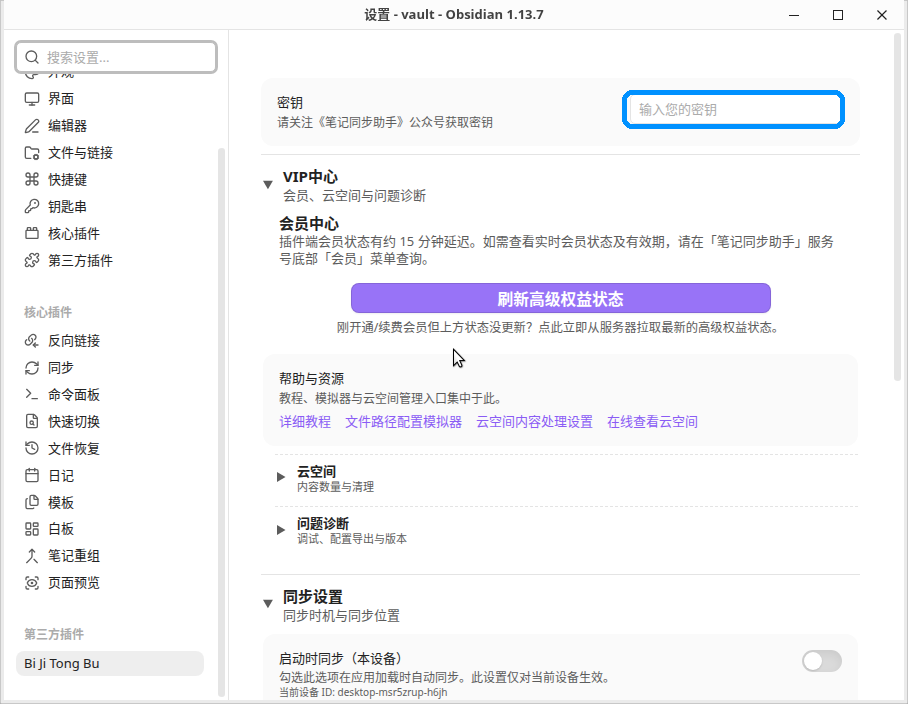
Task: Click the 钥匙串 key icon
Action: click(x=32, y=207)
